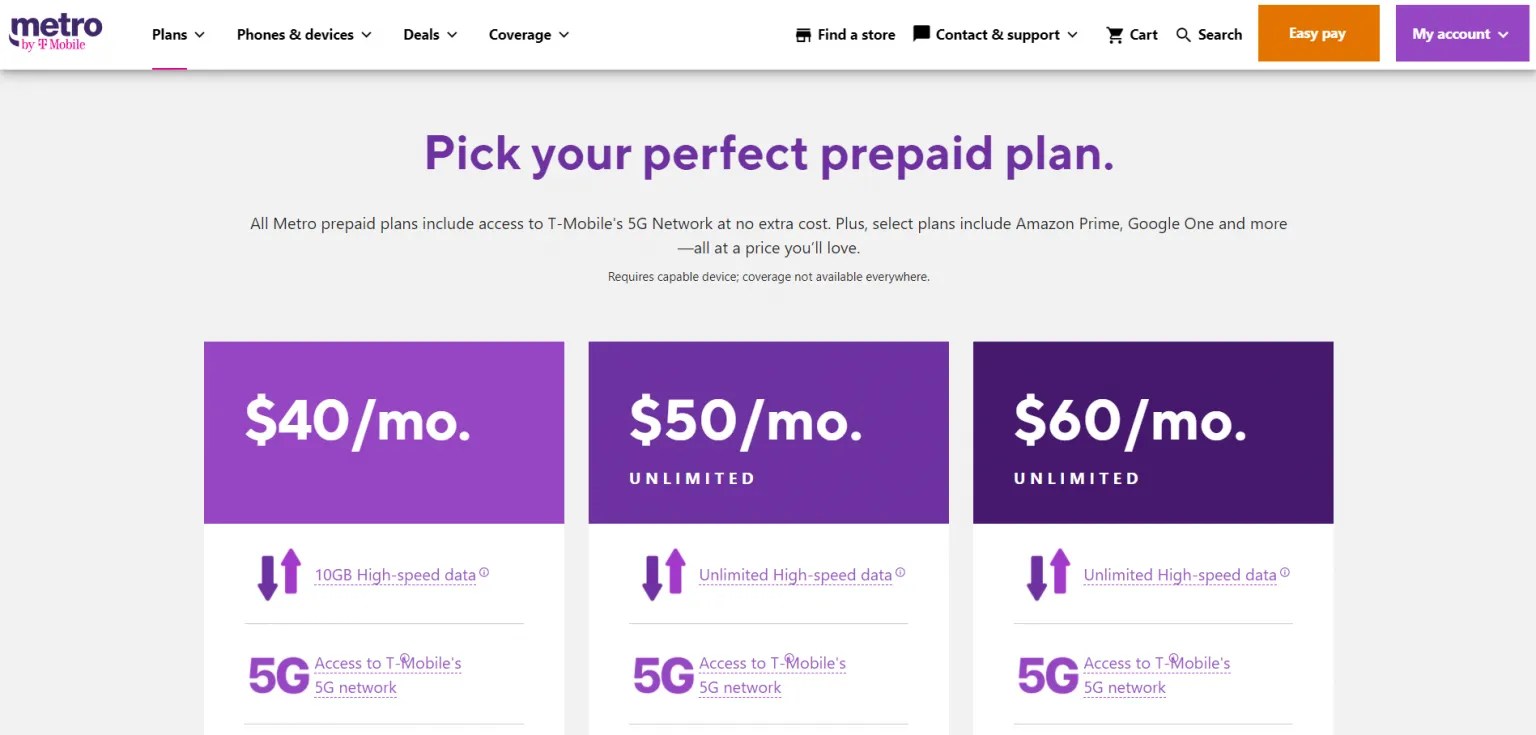Click data arrows icon in $60 plan
Screen dimensions: 1536x735
pyautogui.click(x=1047, y=574)
